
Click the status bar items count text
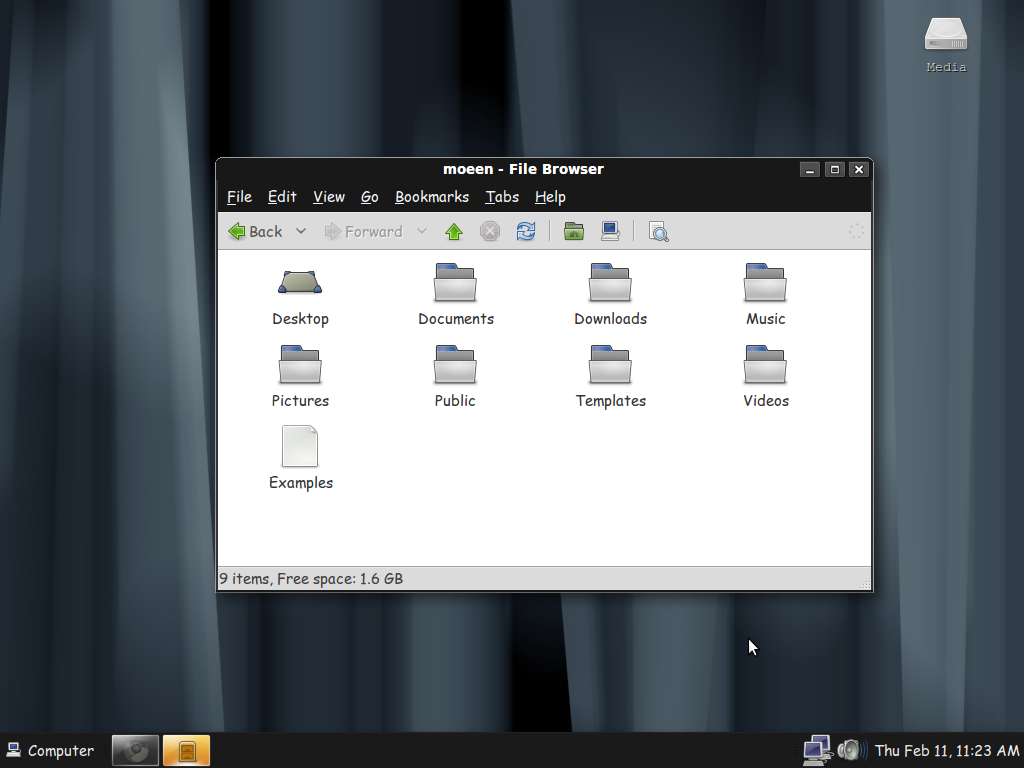(311, 579)
